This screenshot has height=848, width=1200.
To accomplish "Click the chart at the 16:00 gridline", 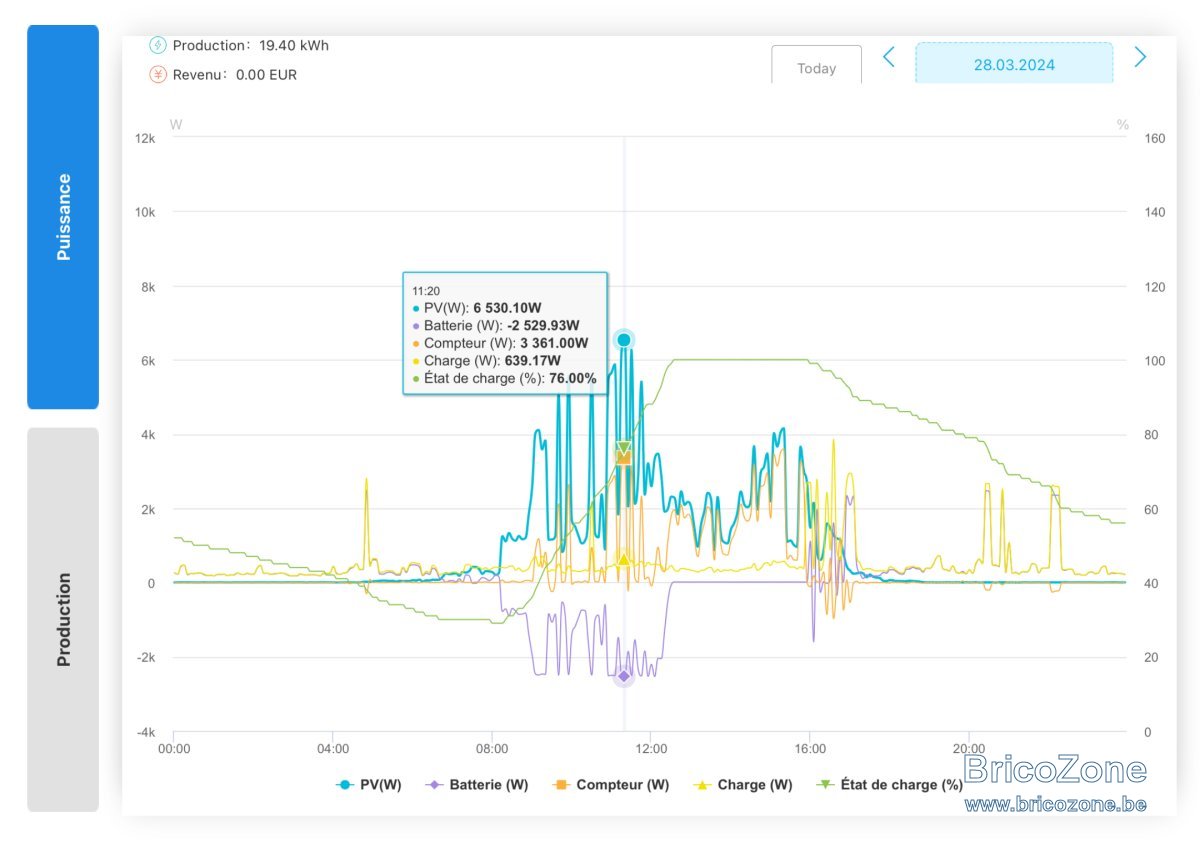I will tap(810, 434).
